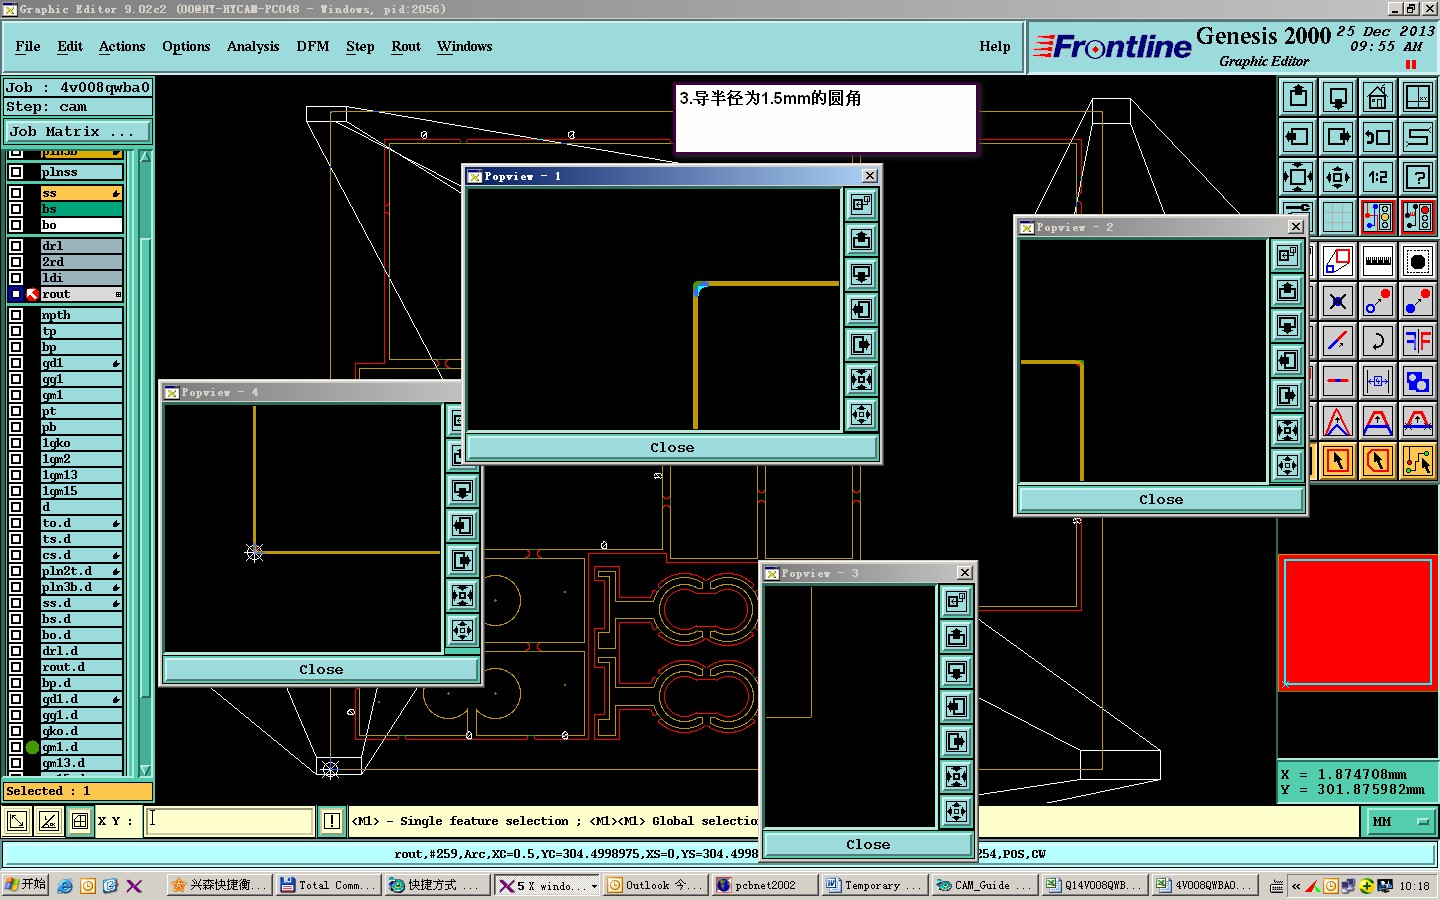Toggle the gm1.d layer checkbox
This screenshot has height=900, width=1440.
16,747
